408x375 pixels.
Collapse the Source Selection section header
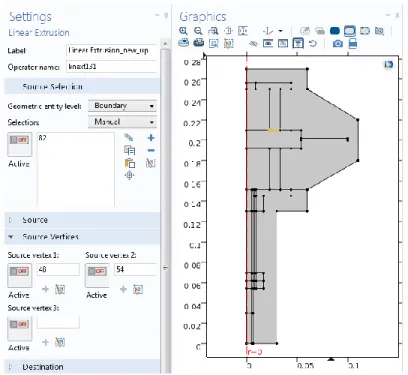click(82, 87)
